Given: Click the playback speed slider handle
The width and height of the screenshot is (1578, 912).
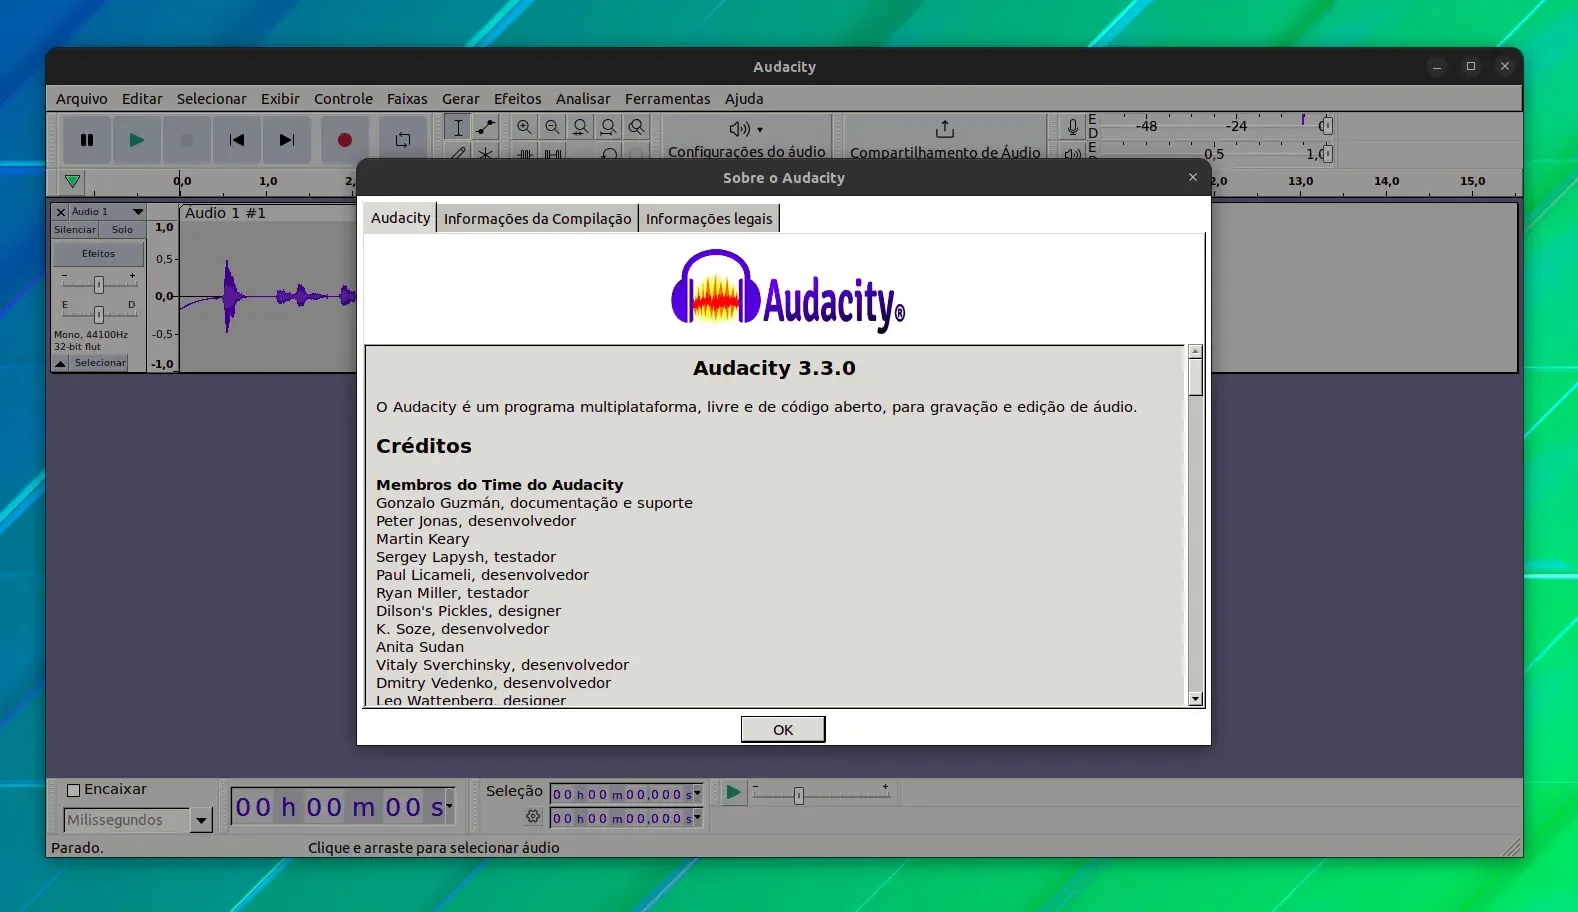Looking at the screenshot, I should 798,796.
